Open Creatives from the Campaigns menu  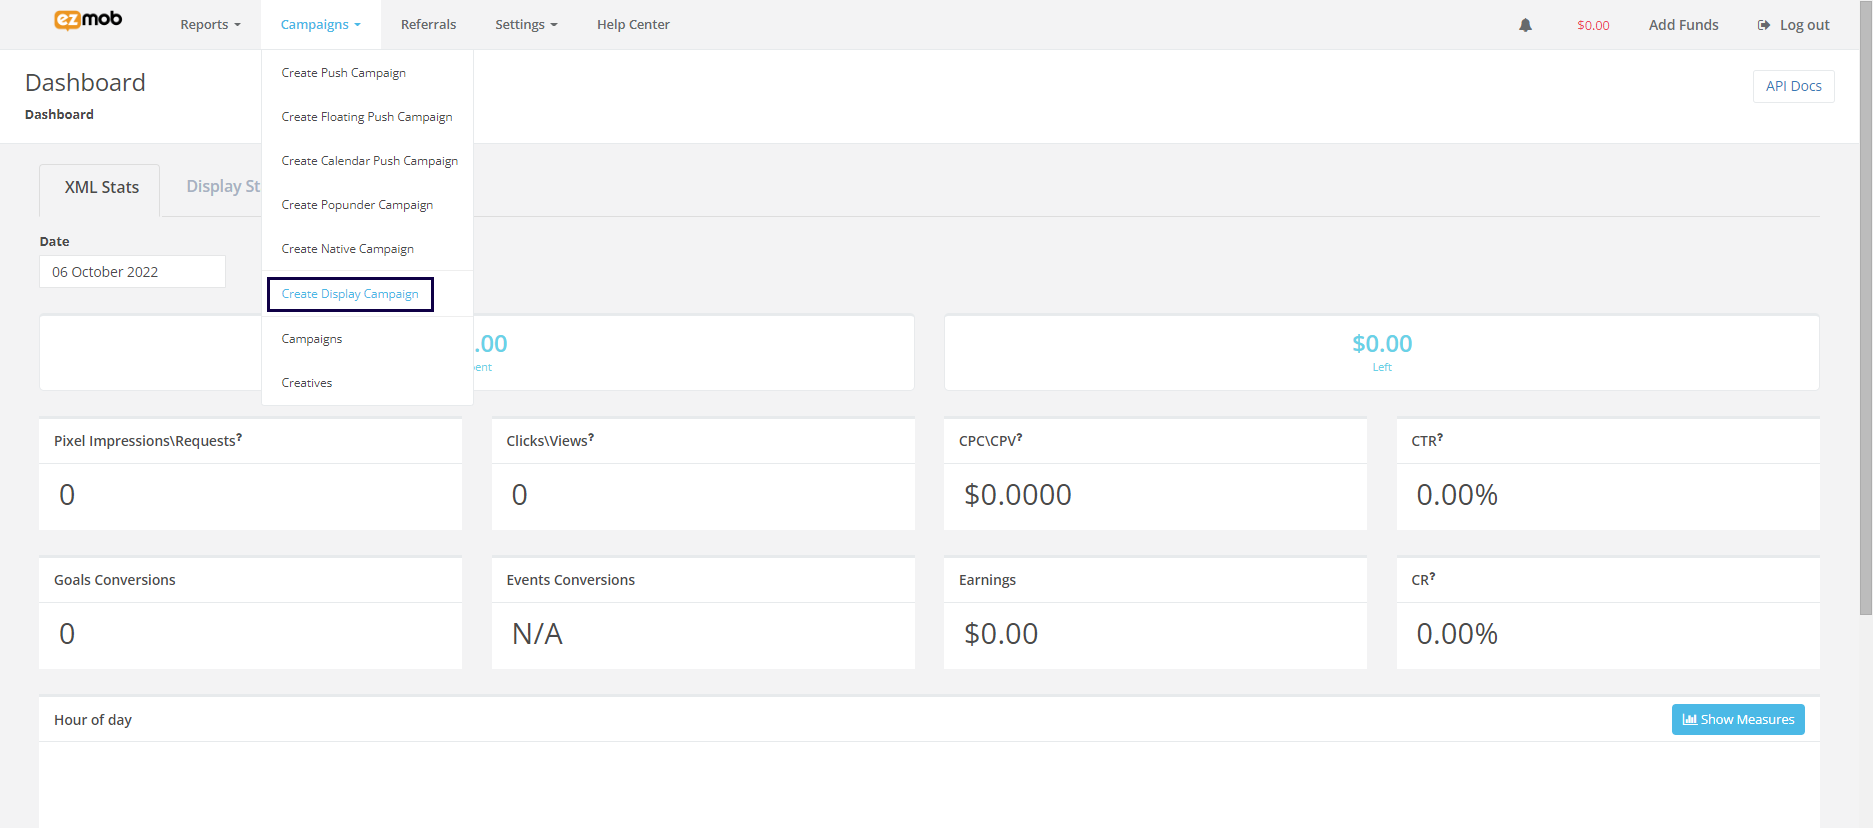(307, 383)
